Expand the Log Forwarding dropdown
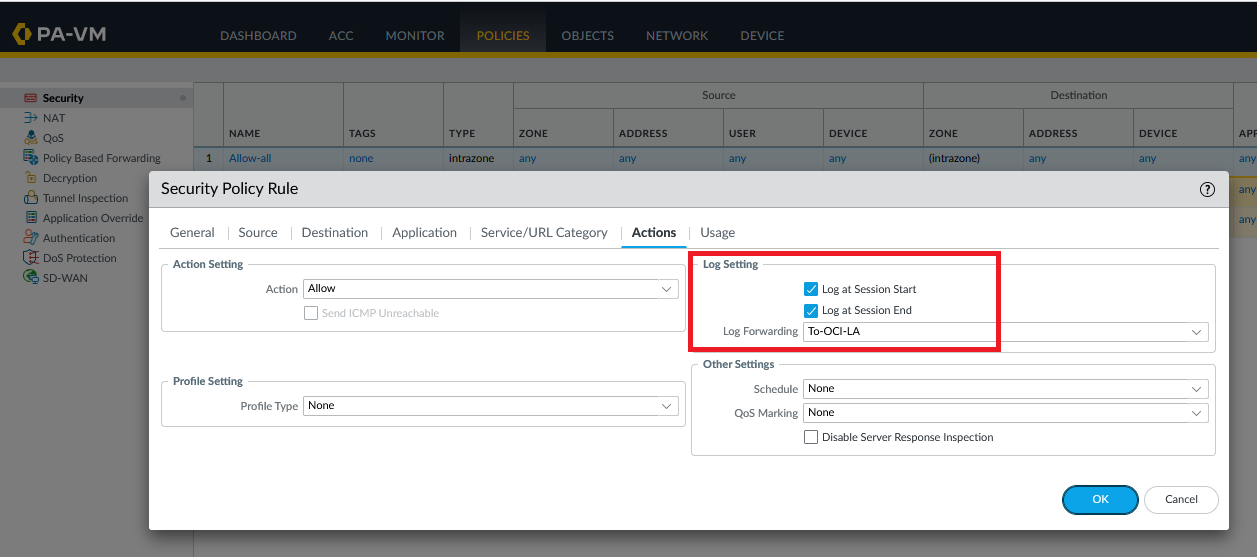Image resolution: width=1257 pixels, height=557 pixels. point(1005,332)
